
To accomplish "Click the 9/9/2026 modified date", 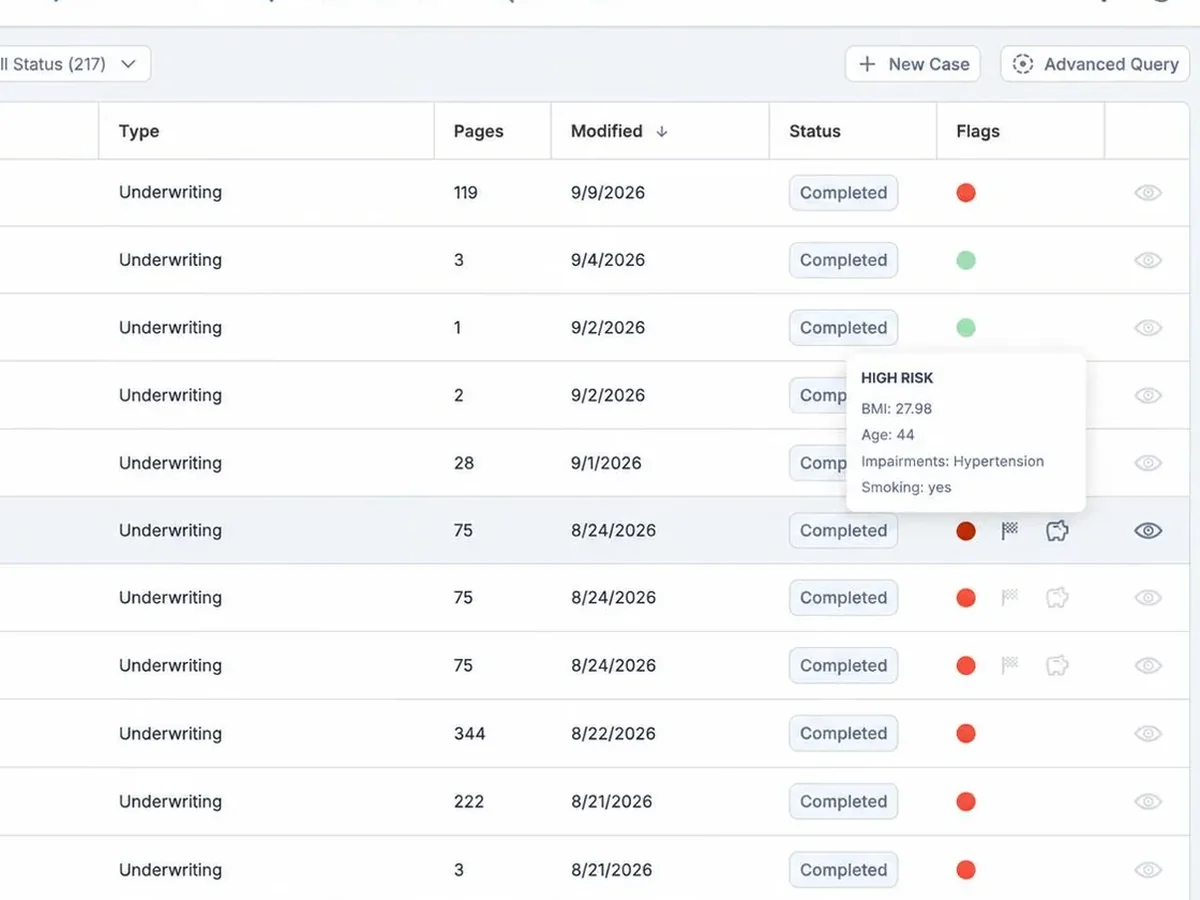I will coord(607,193).
